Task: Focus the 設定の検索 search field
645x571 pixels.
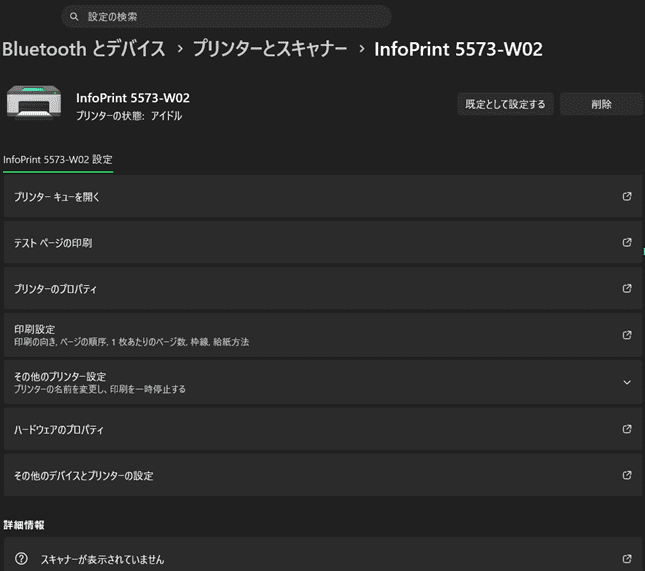Action: 226,16
